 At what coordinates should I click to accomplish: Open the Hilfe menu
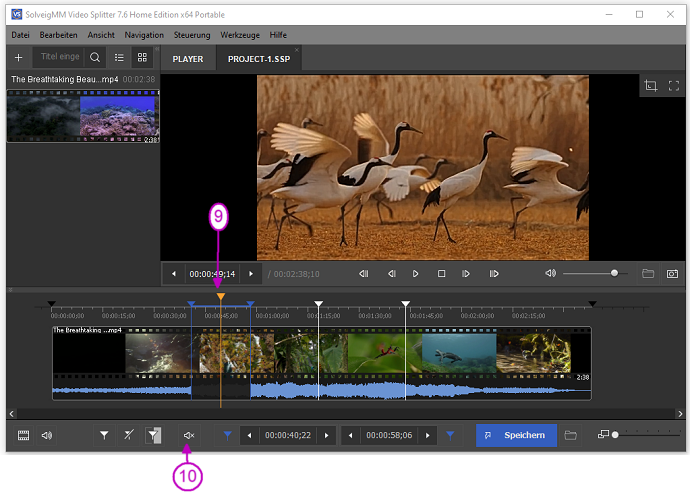(278, 35)
